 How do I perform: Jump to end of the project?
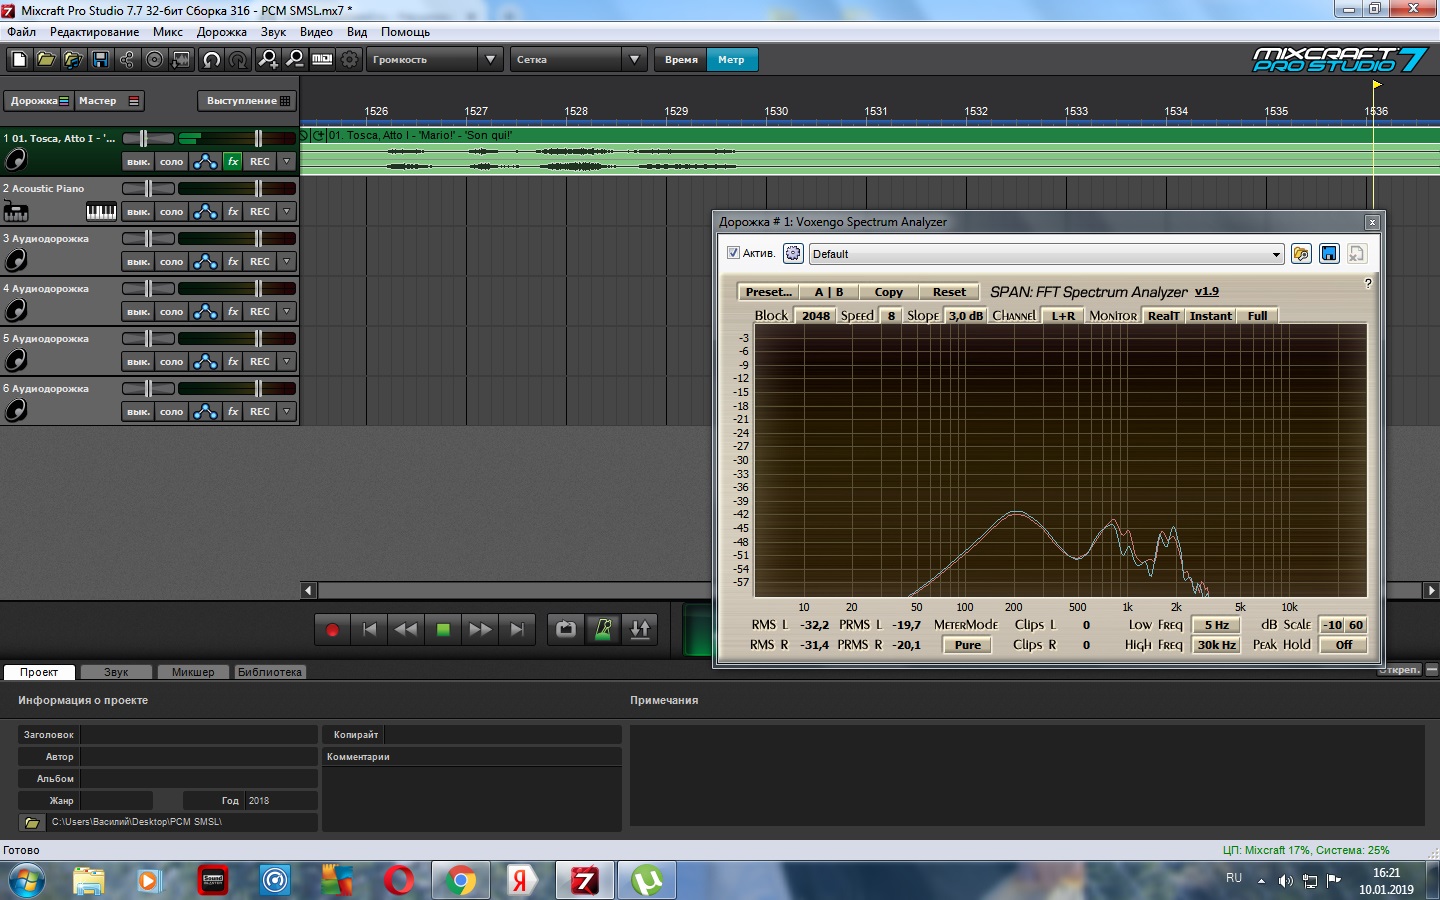pos(517,630)
